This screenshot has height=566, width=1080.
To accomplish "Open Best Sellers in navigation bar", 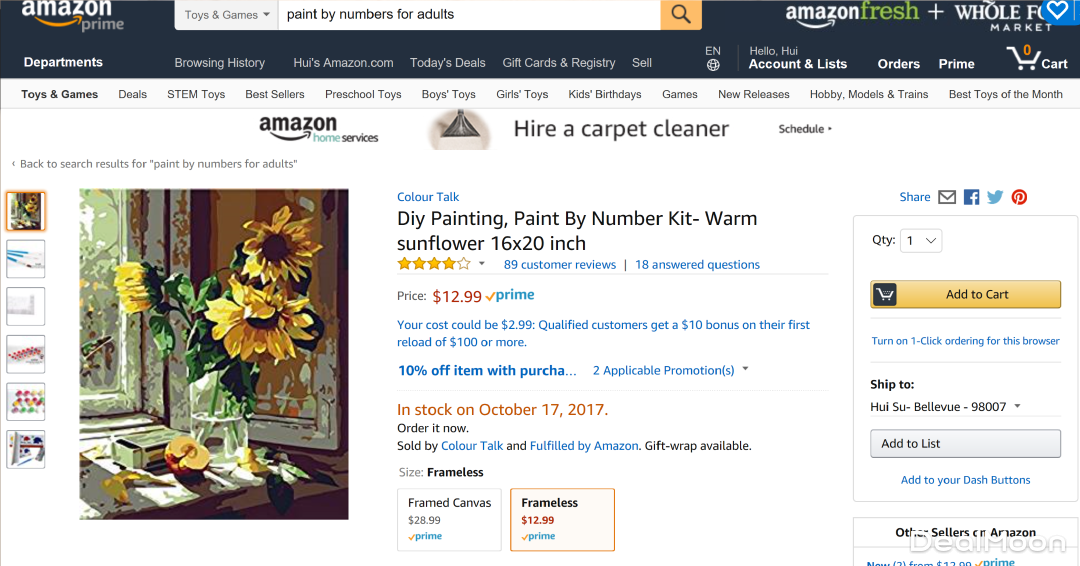I will 275,94.
